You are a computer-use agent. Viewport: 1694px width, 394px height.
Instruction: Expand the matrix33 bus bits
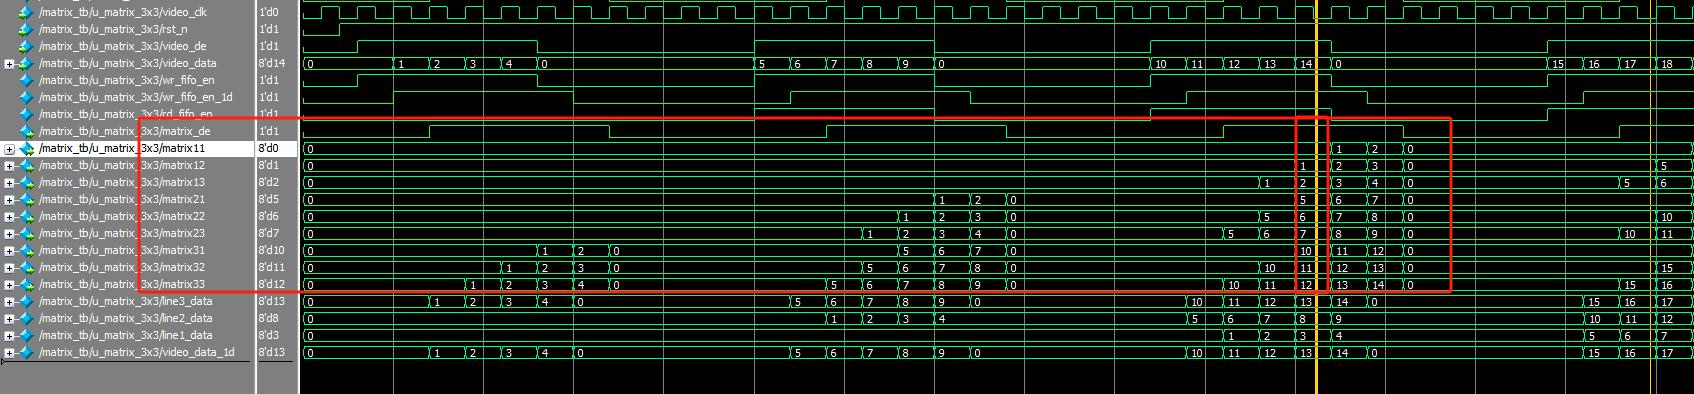click(x=9, y=285)
